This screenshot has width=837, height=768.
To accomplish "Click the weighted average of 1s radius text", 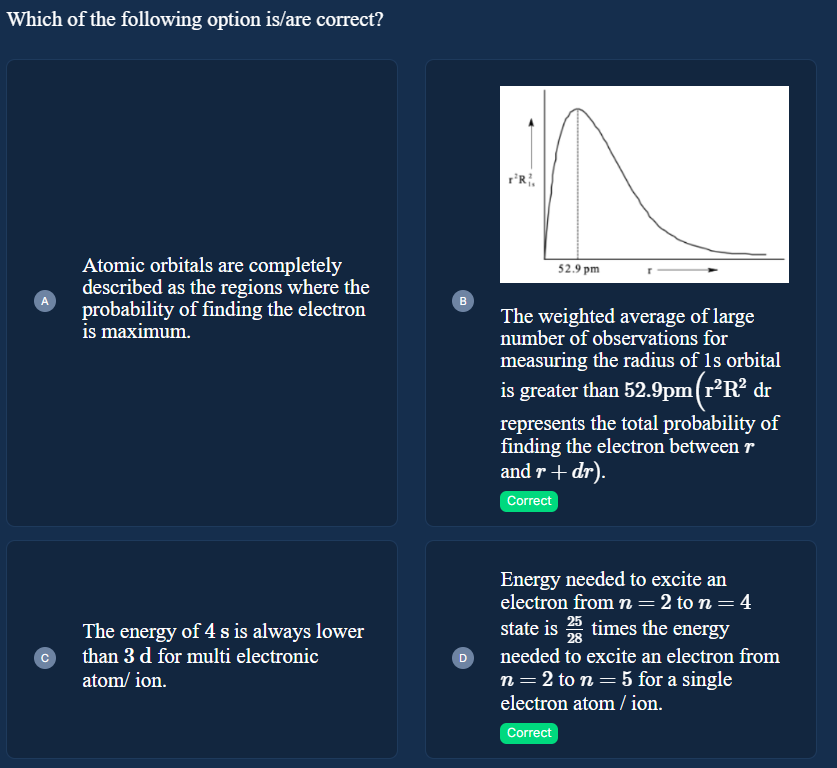I will [641, 393].
